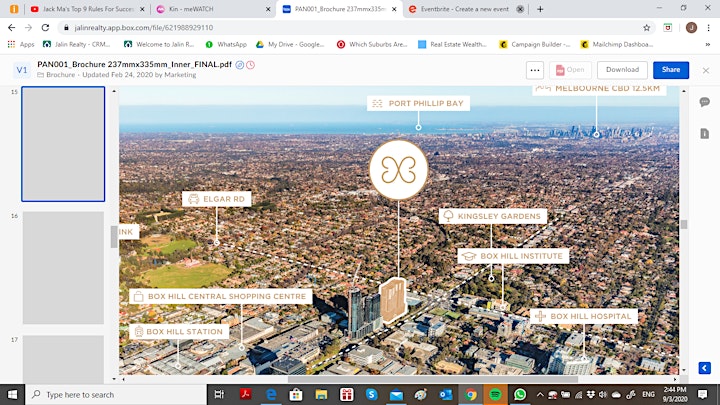Open the Mailchimp Dashboard bookmark
Image resolution: width=720 pixels, height=405 pixels.
[617, 45]
